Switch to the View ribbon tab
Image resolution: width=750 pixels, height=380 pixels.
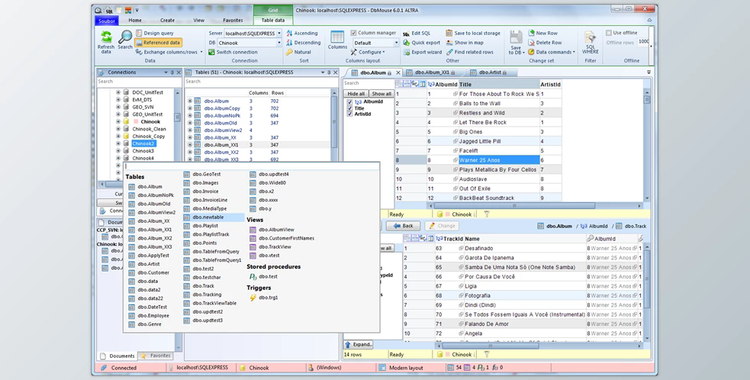[x=199, y=21]
